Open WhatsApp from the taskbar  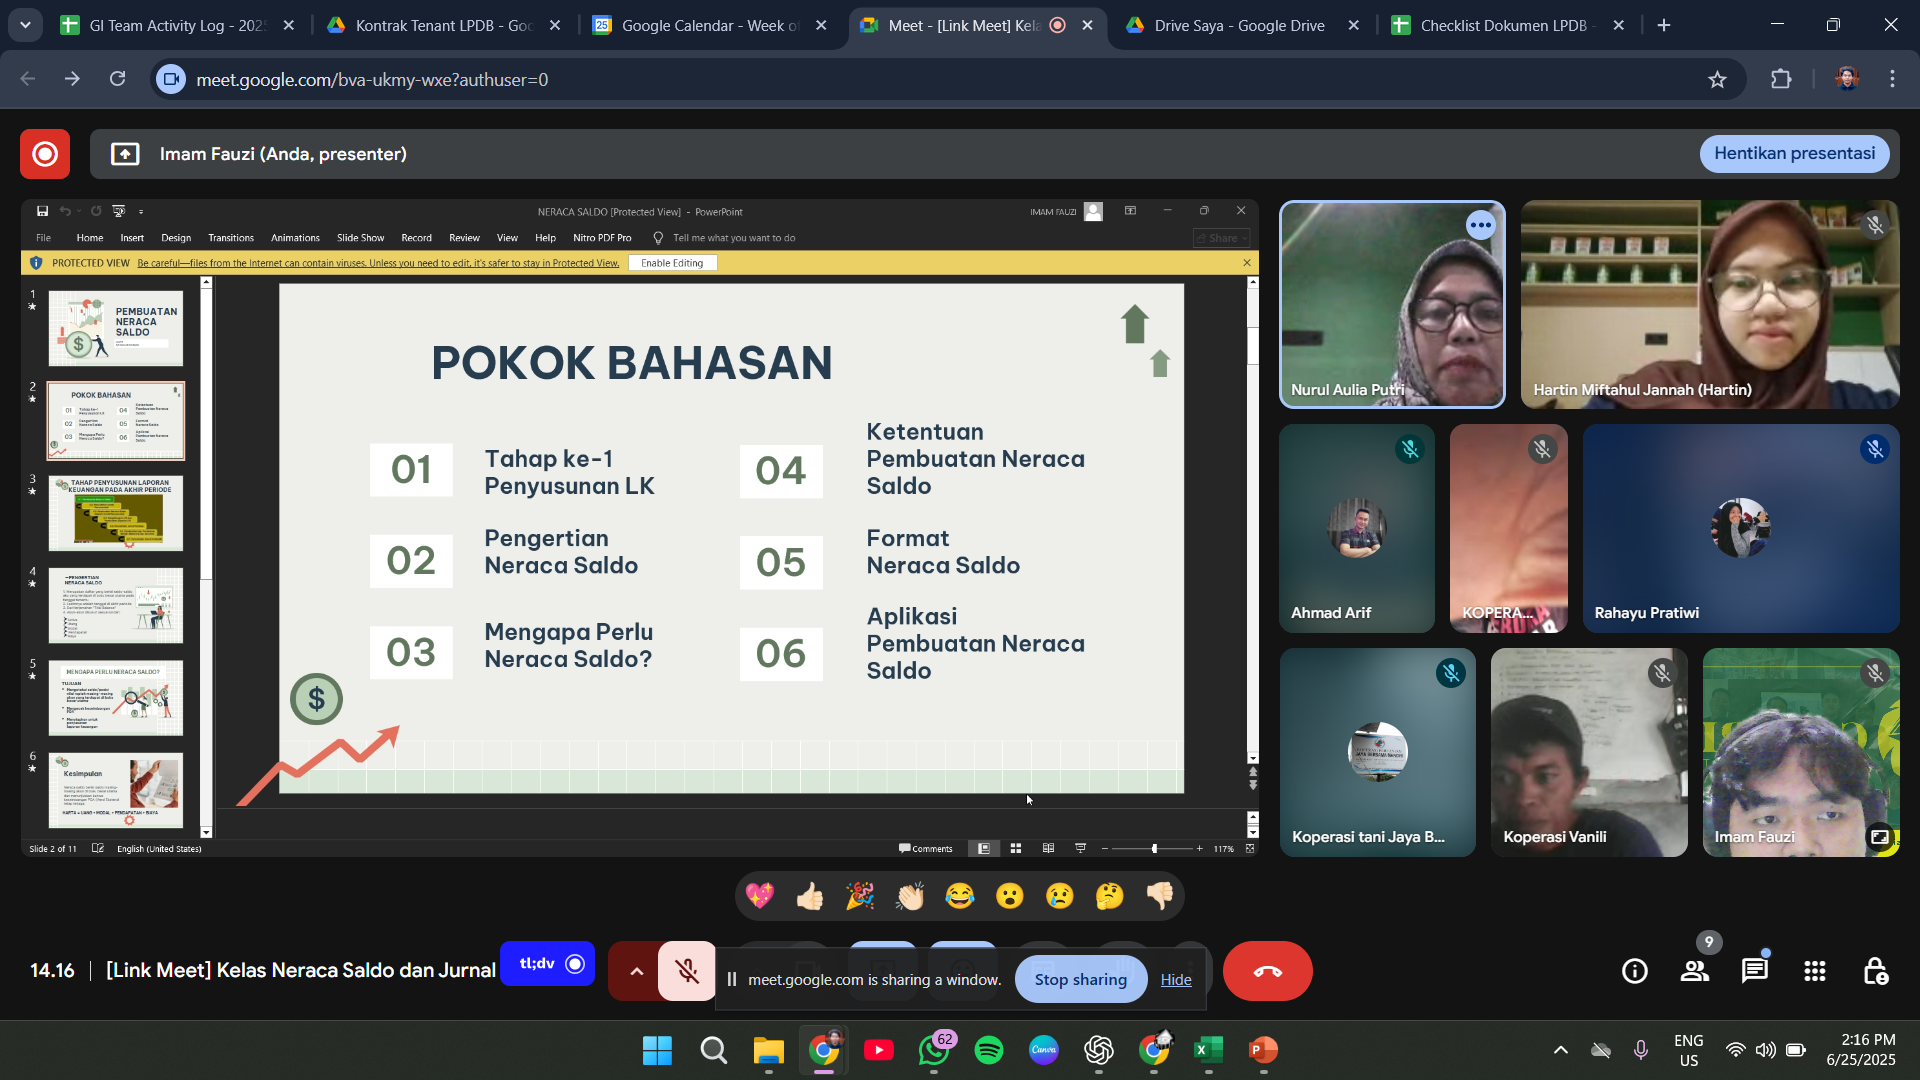click(934, 1050)
